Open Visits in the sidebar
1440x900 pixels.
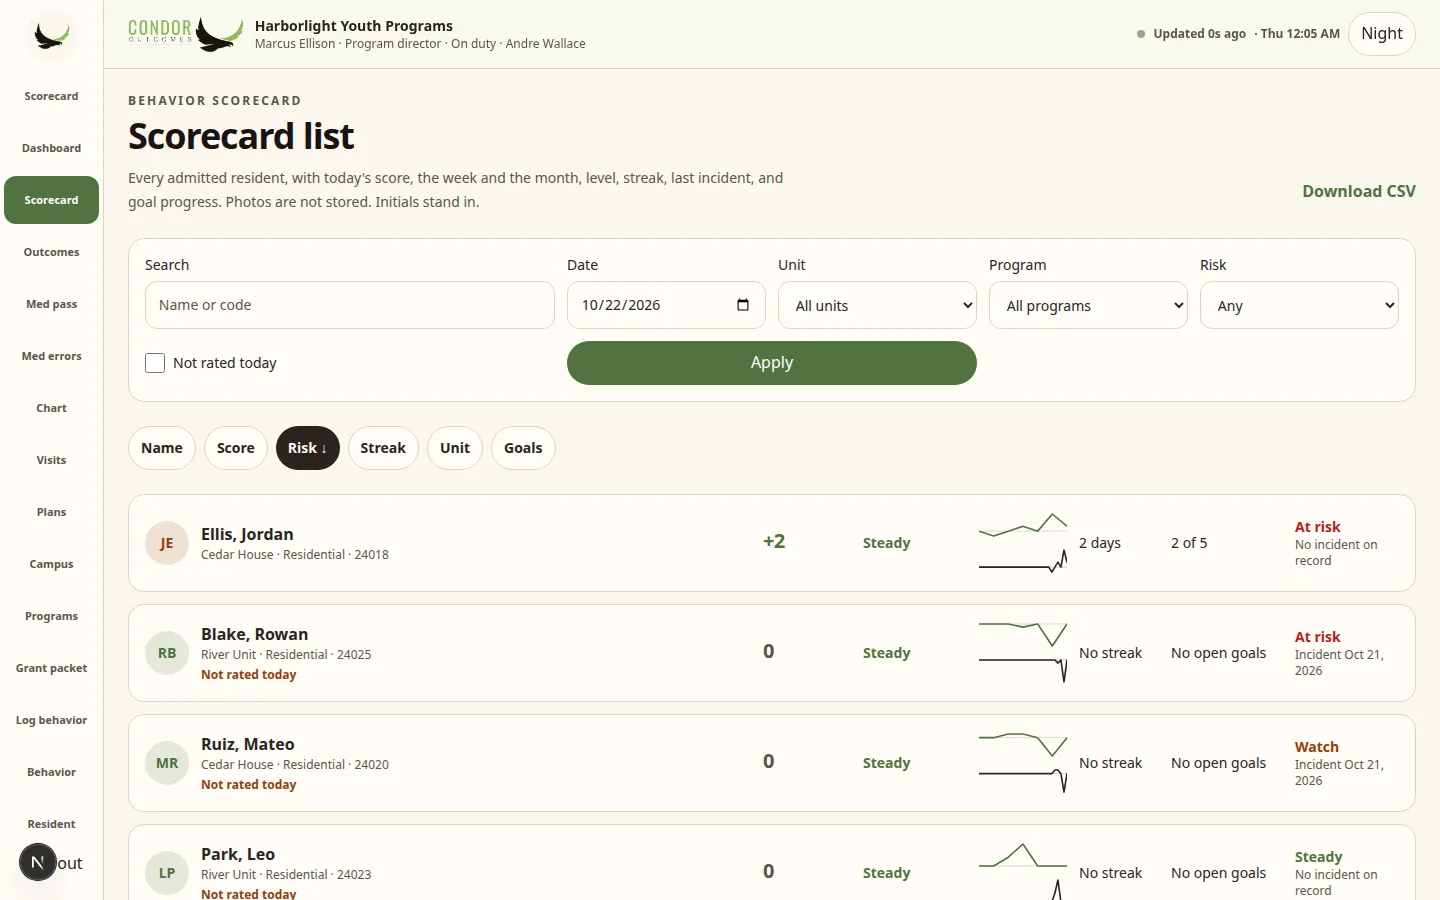coord(52,460)
